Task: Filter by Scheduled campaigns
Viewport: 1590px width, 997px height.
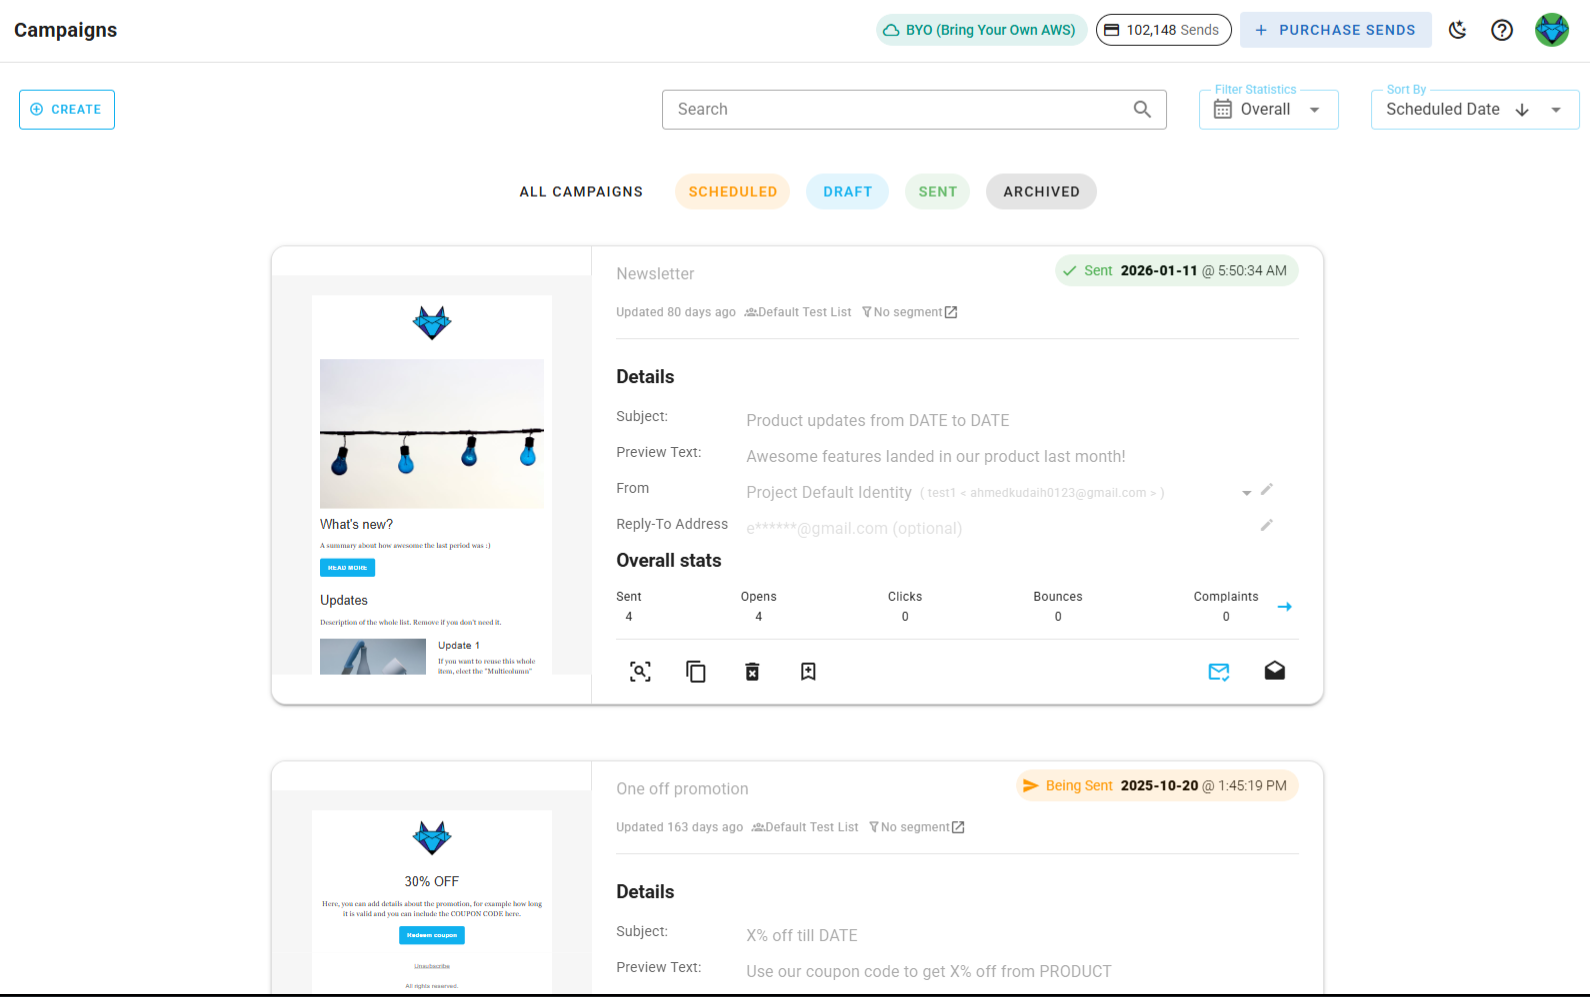Action: click(x=733, y=192)
